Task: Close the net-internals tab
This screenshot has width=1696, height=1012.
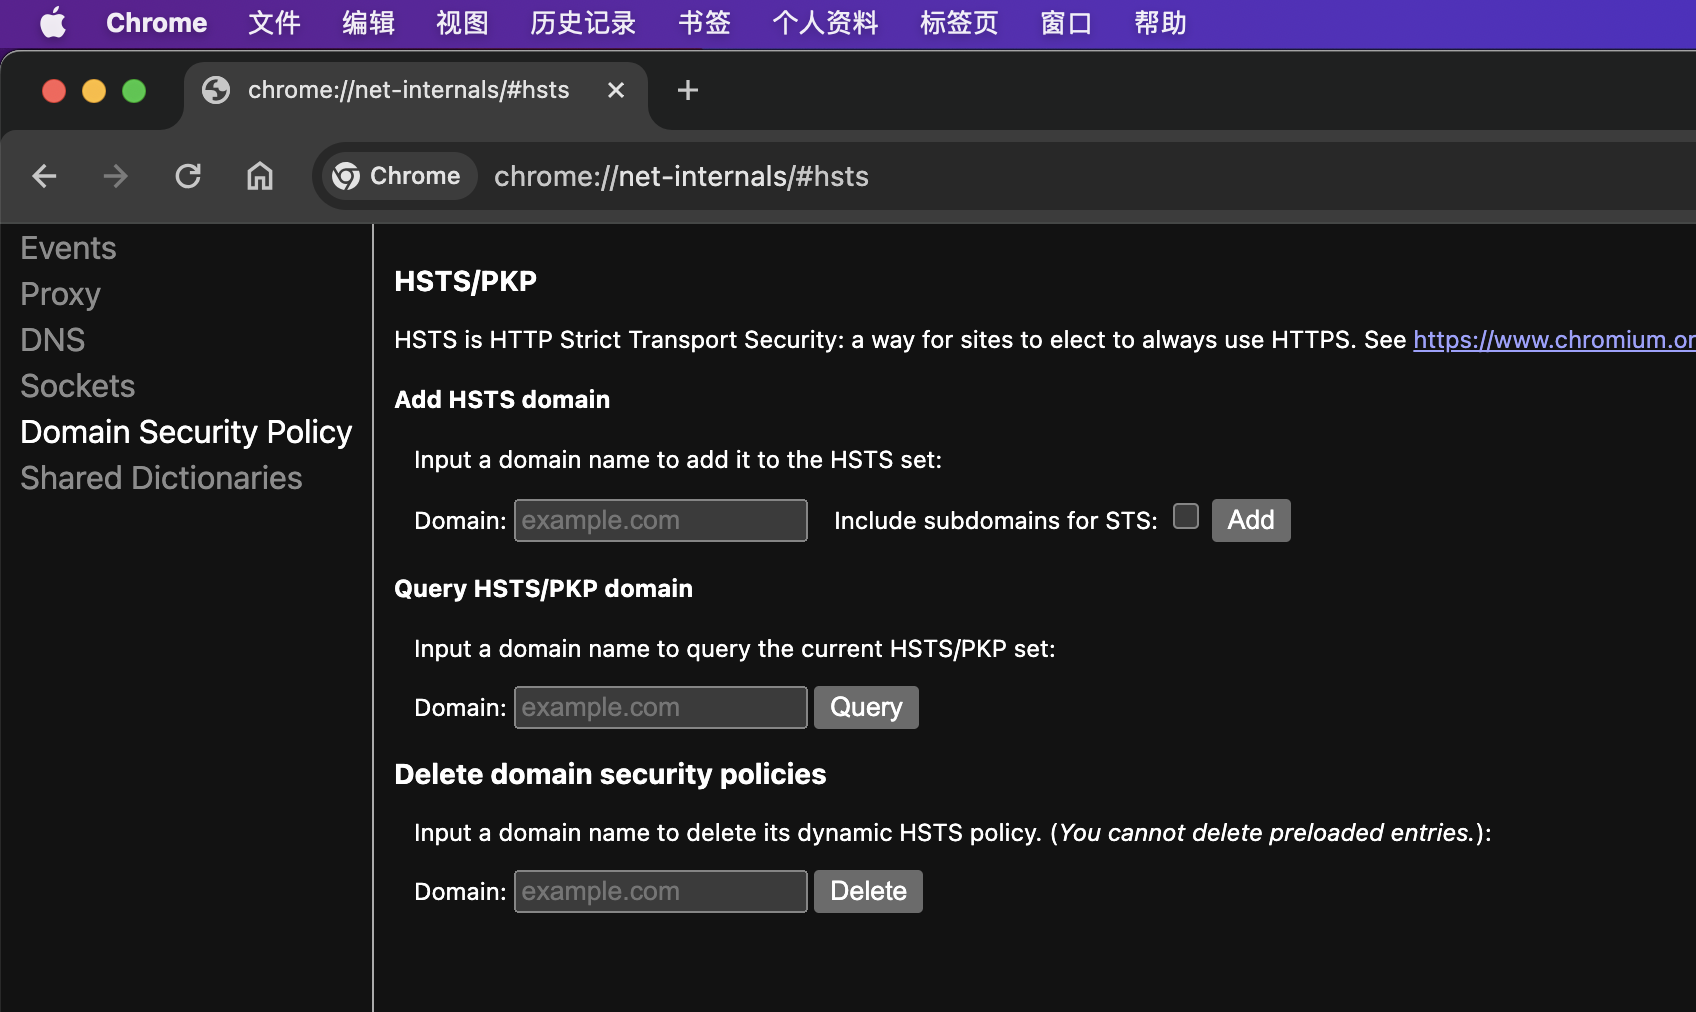Action: [x=616, y=91]
